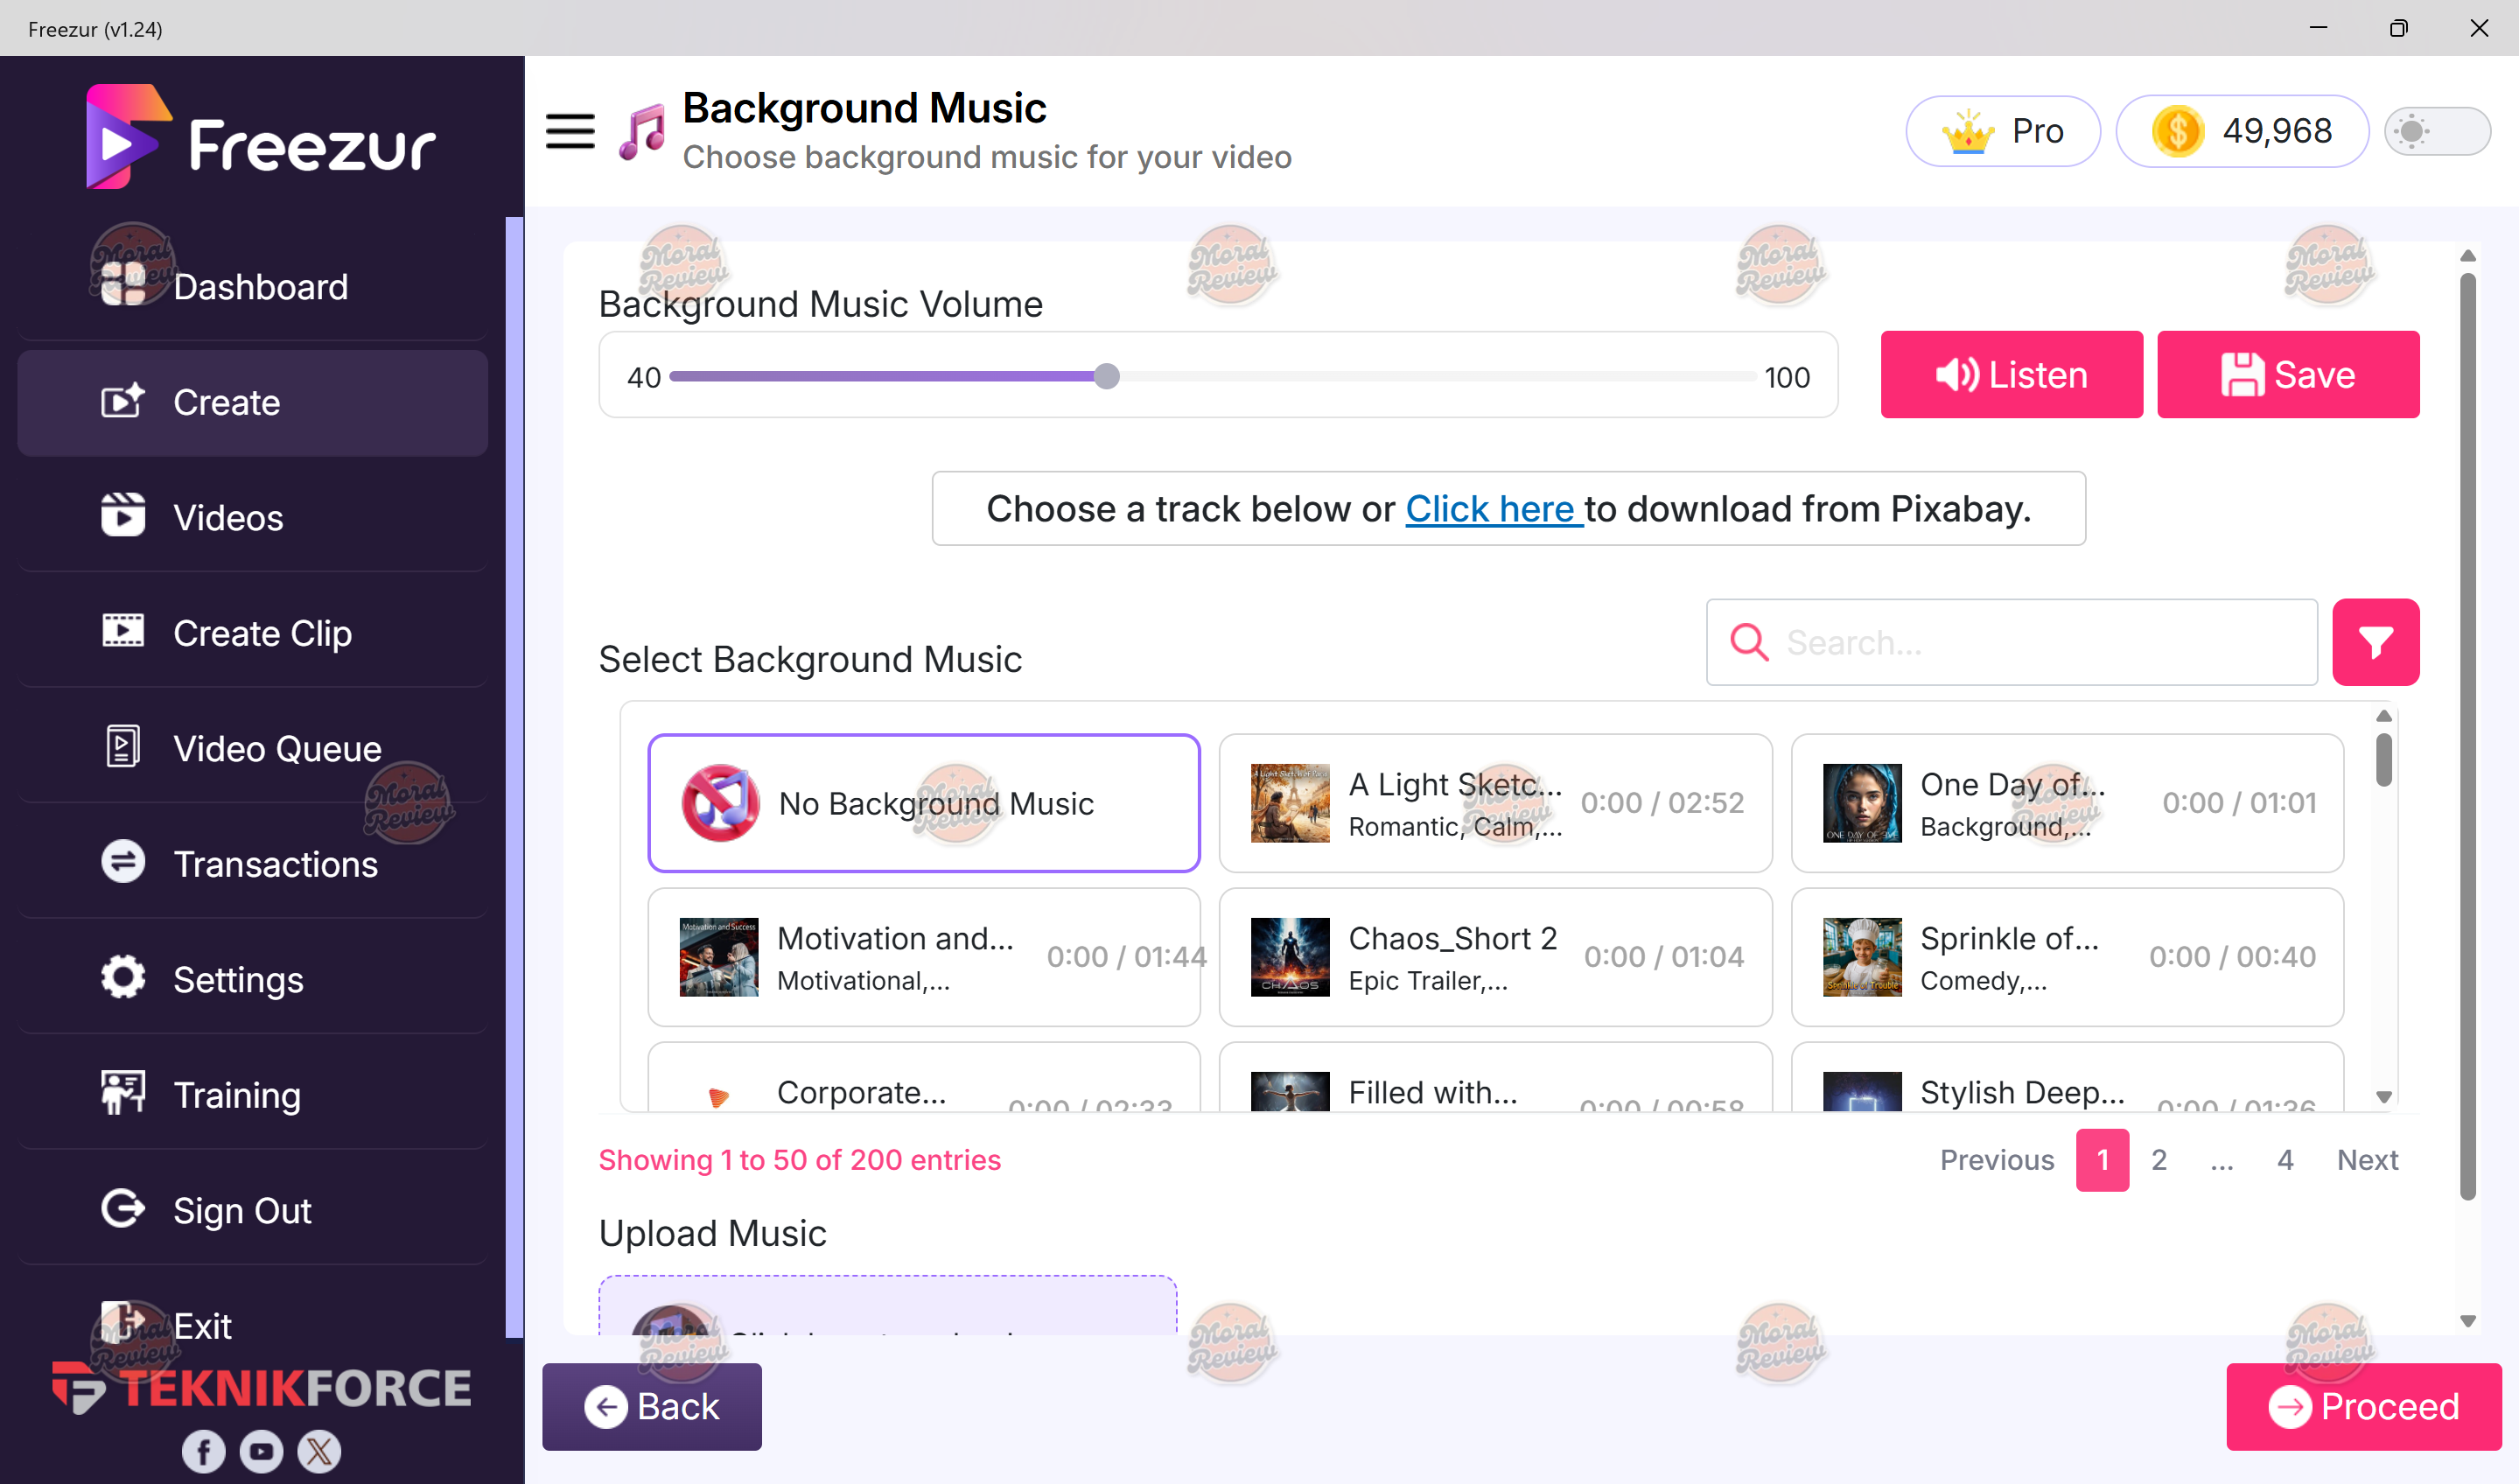Screen dimensions: 2519x1484
Task: Open the YouTube social icon
Action: (x=261, y=1450)
